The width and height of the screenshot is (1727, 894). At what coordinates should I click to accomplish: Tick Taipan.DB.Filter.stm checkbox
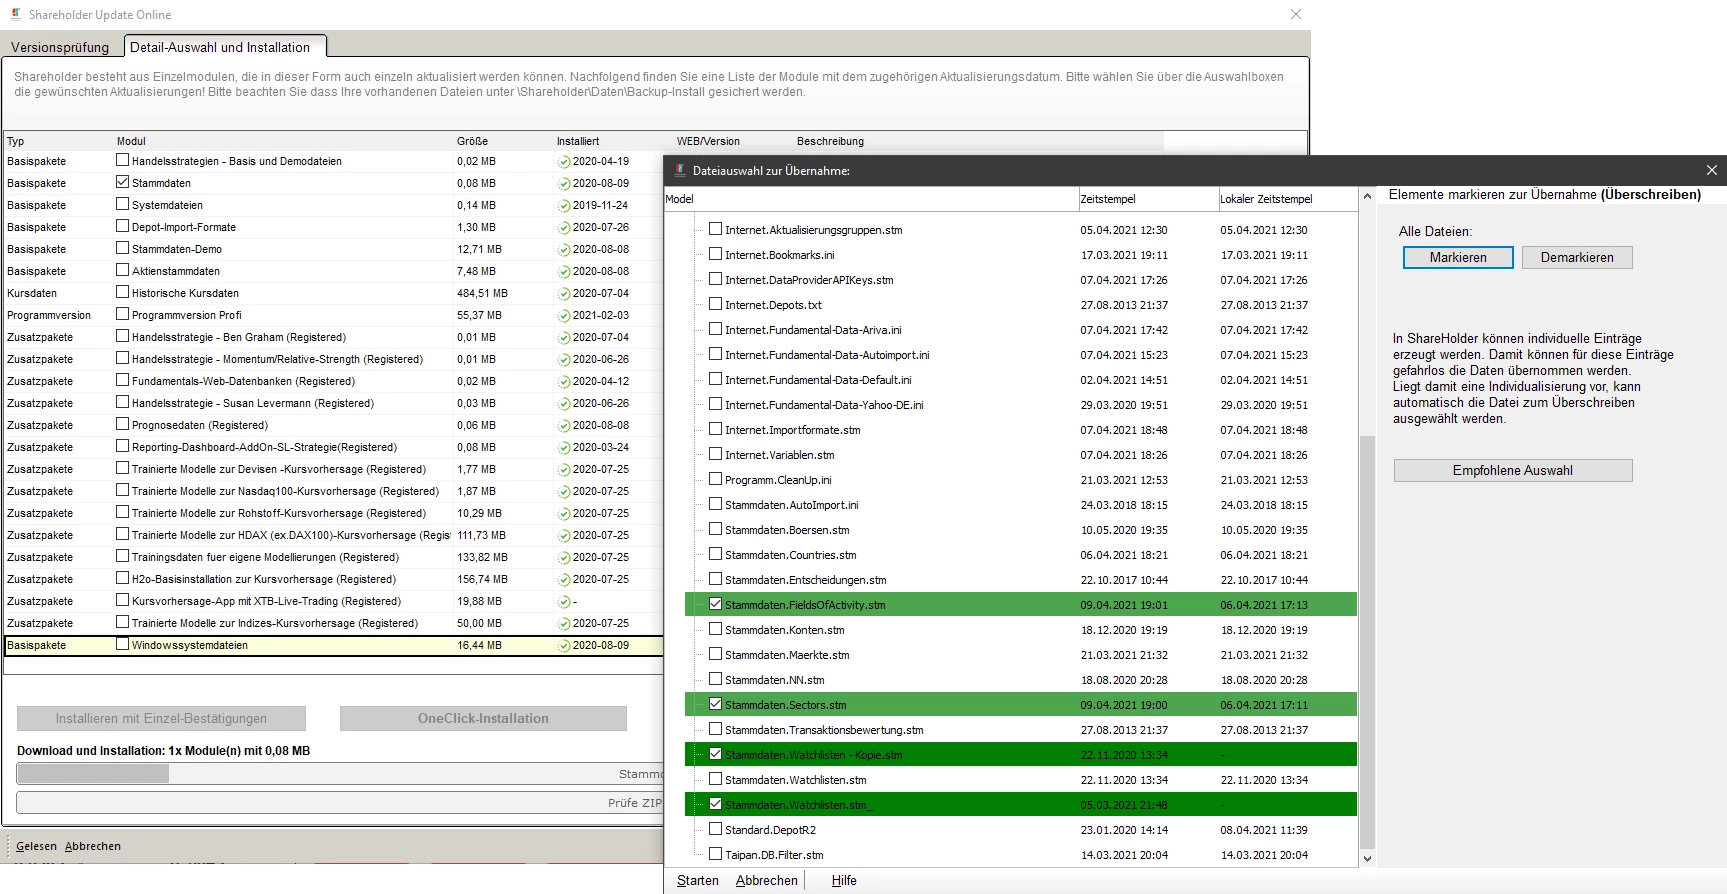[x=715, y=854]
